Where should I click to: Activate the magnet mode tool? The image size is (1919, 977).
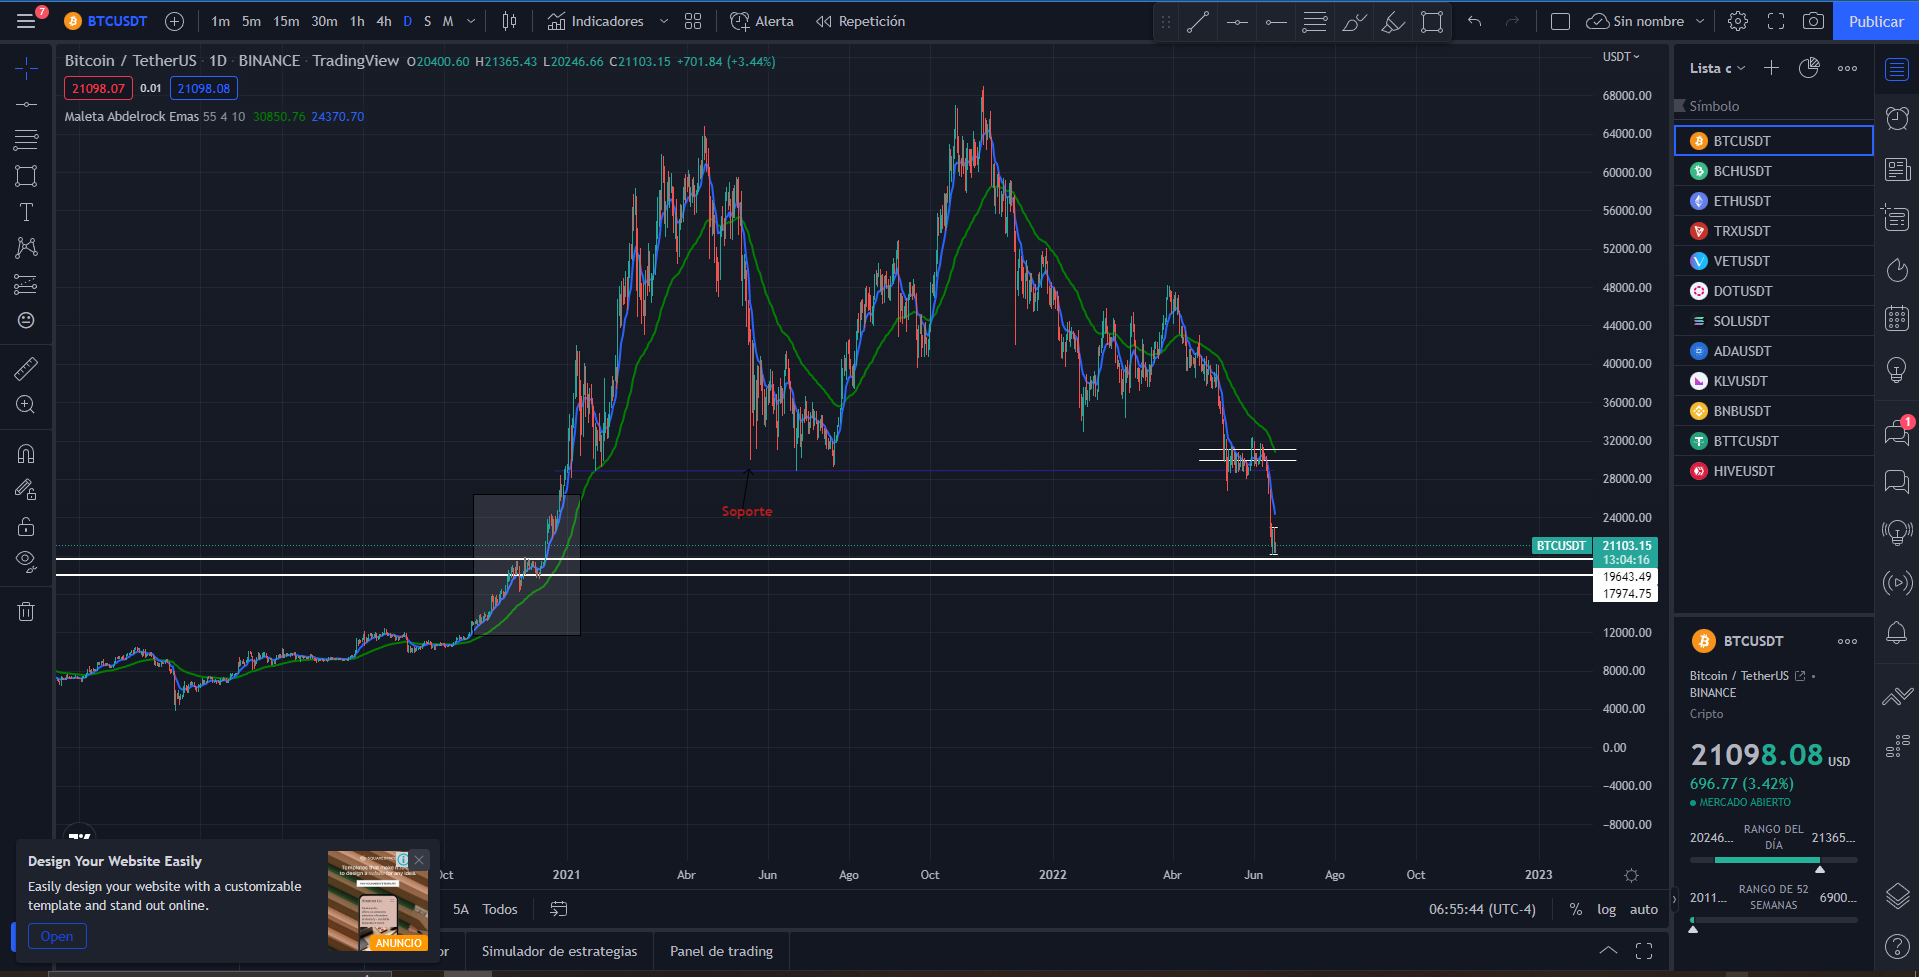click(x=26, y=454)
